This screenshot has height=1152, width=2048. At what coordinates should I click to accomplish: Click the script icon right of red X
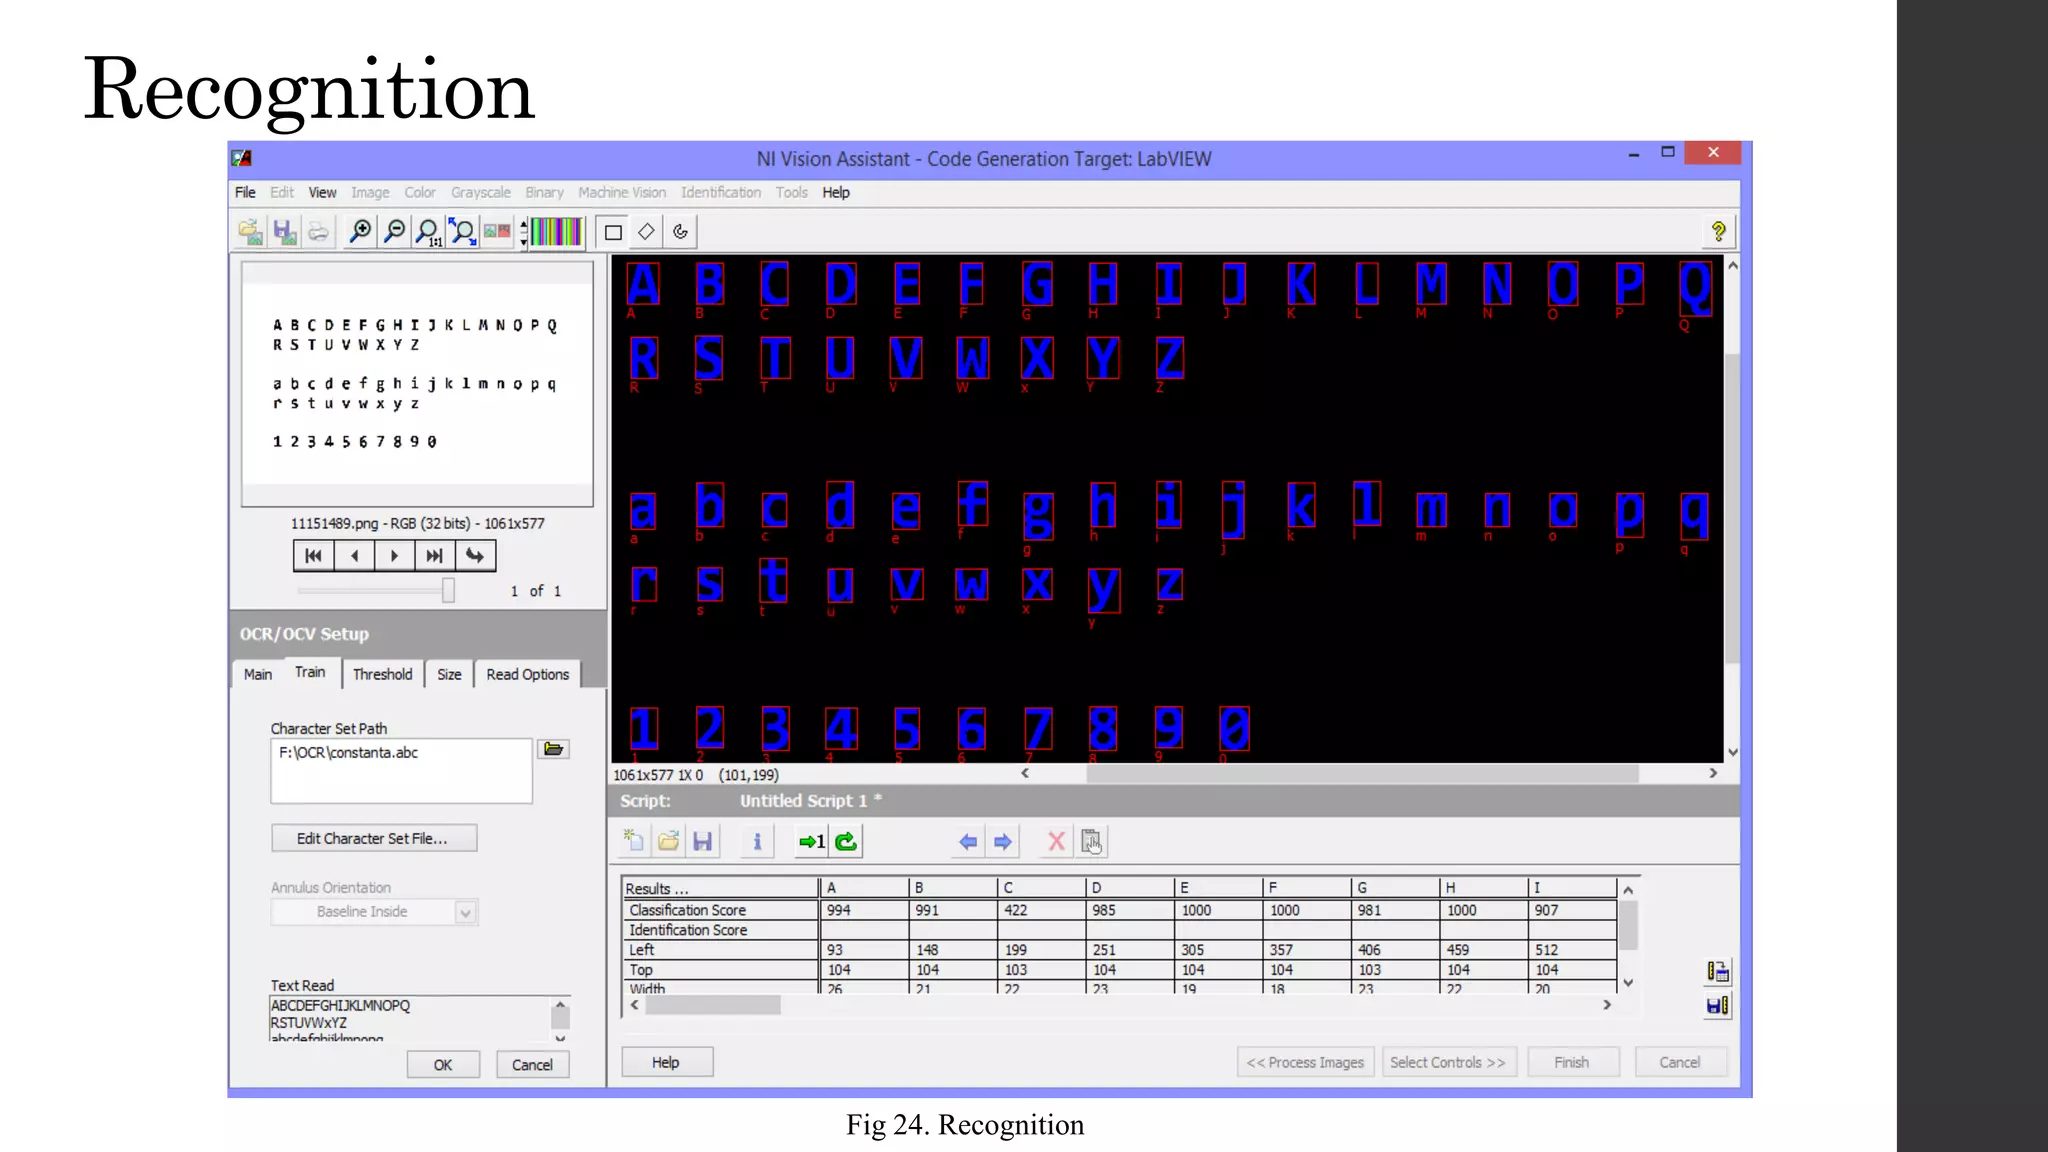[x=1091, y=841]
